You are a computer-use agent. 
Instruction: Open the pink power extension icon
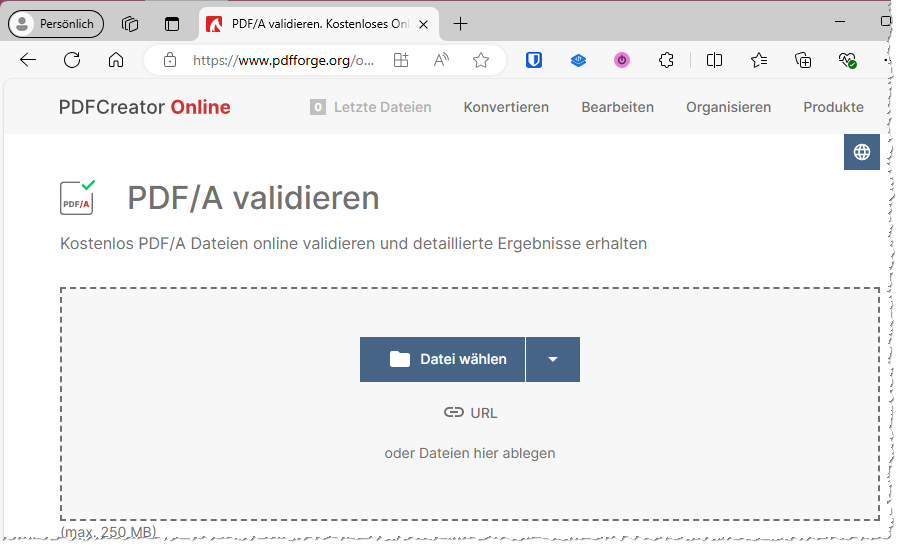pos(622,60)
